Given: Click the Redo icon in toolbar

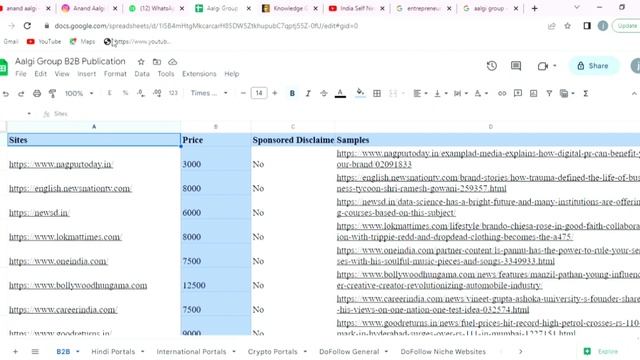Looking at the screenshot, I should 21,93.
